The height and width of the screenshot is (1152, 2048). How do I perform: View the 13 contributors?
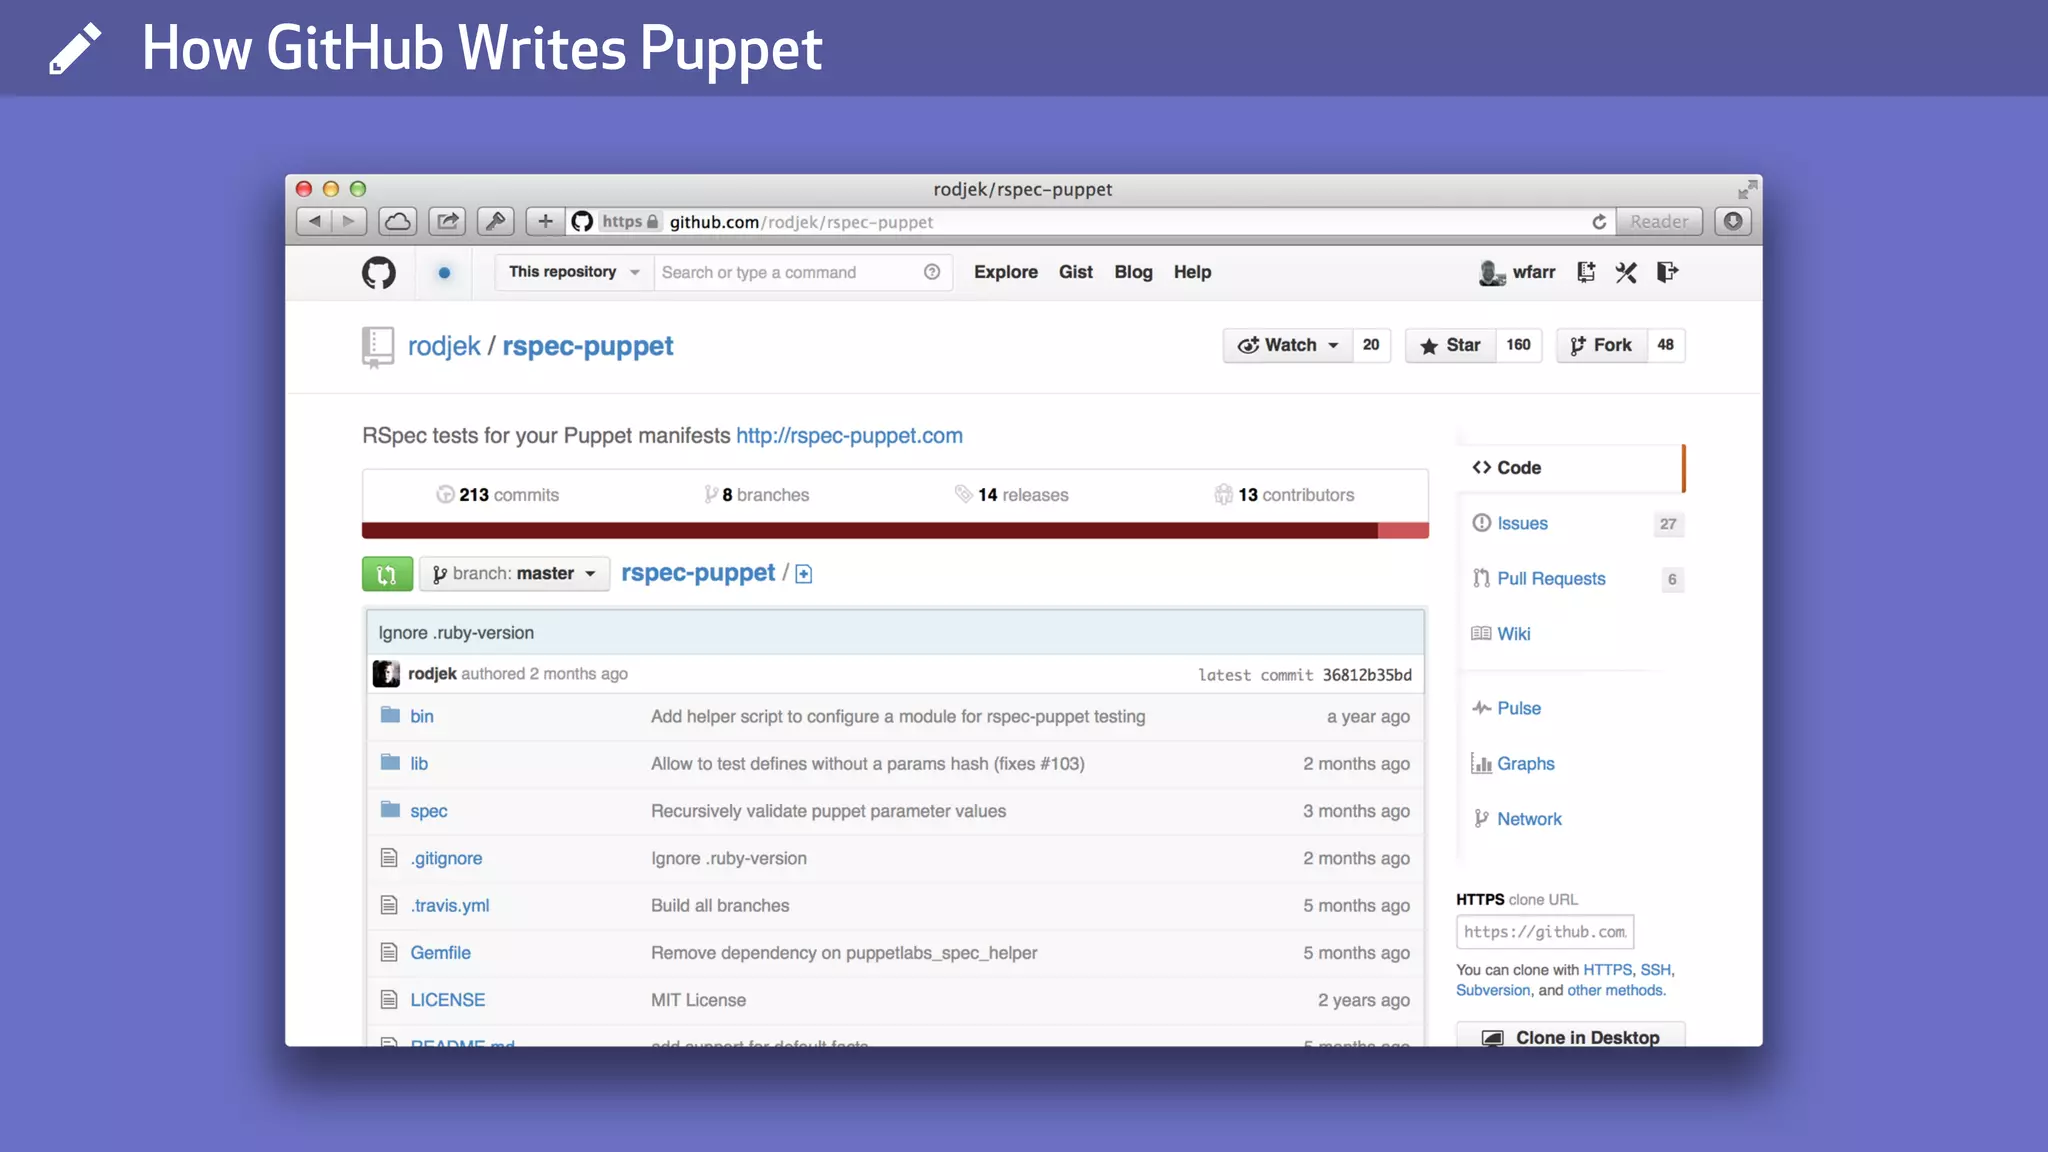1284,495
